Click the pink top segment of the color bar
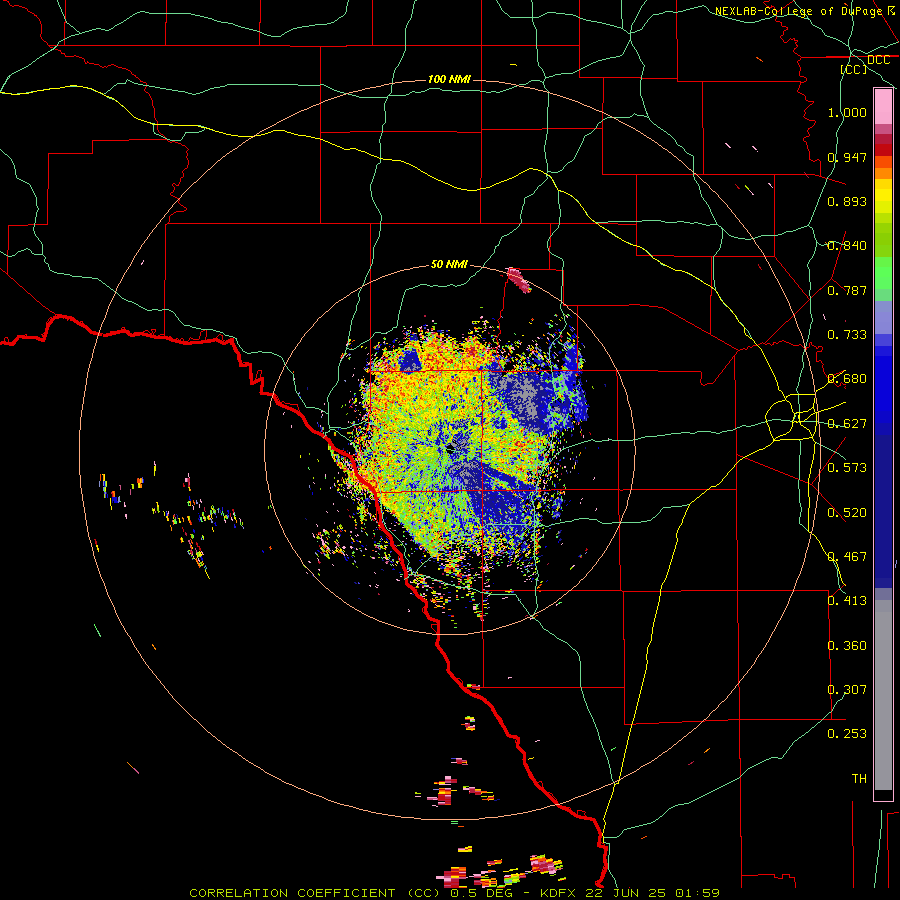 point(883,106)
